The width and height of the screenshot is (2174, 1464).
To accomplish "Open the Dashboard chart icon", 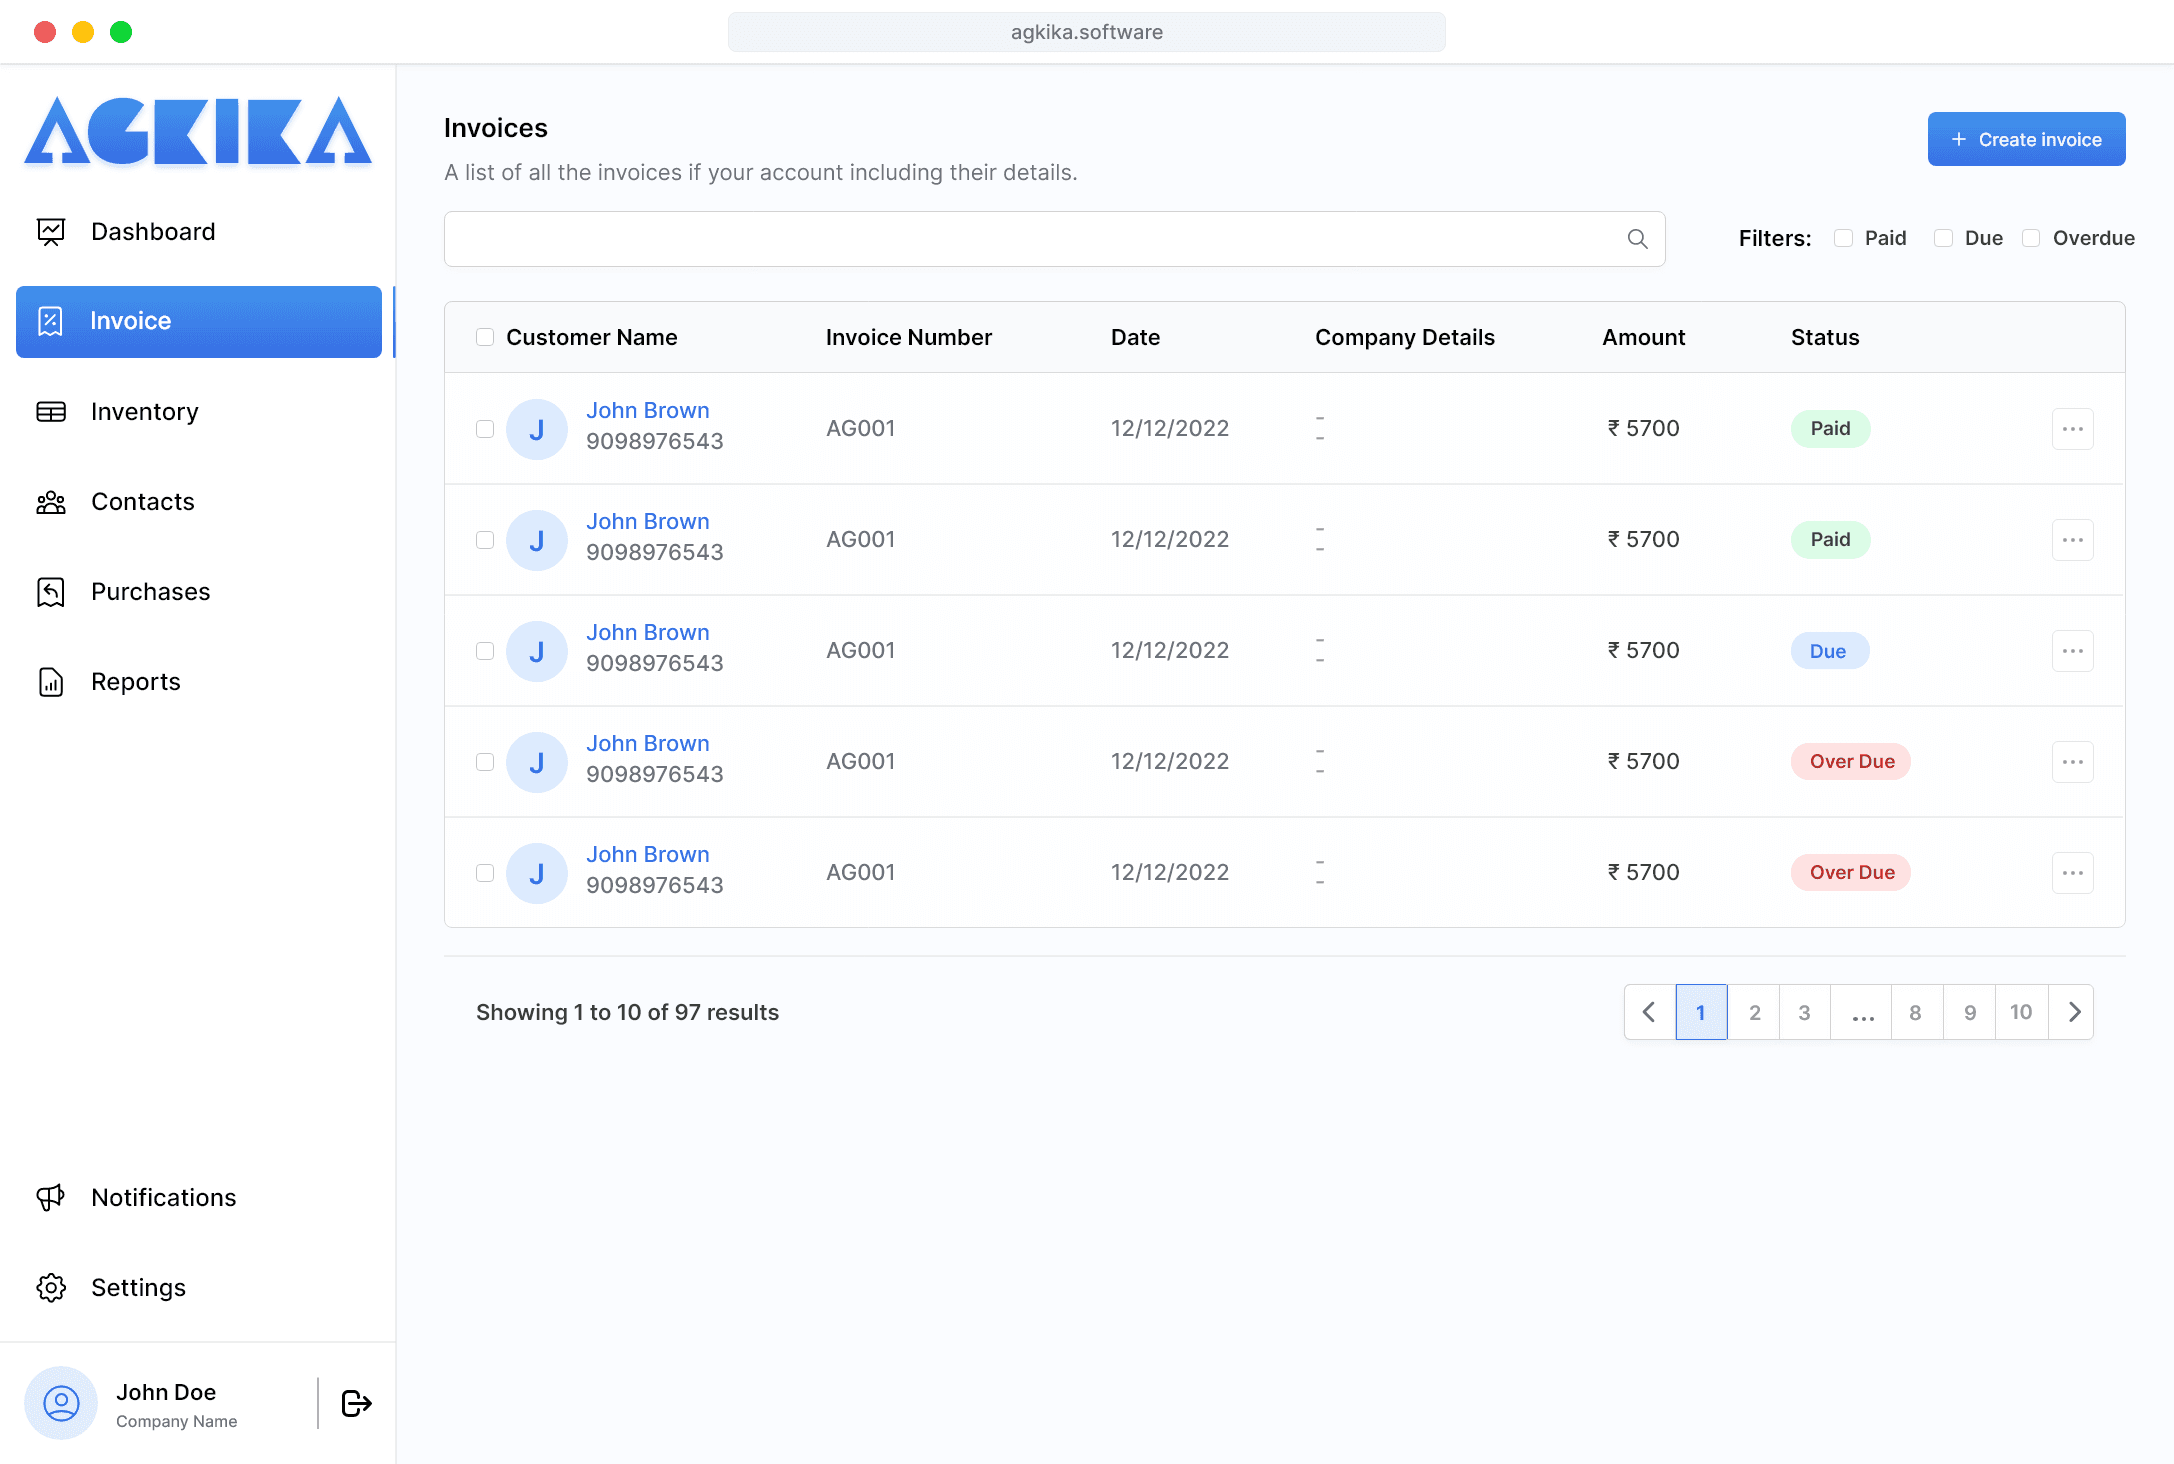I will pyautogui.click(x=51, y=232).
